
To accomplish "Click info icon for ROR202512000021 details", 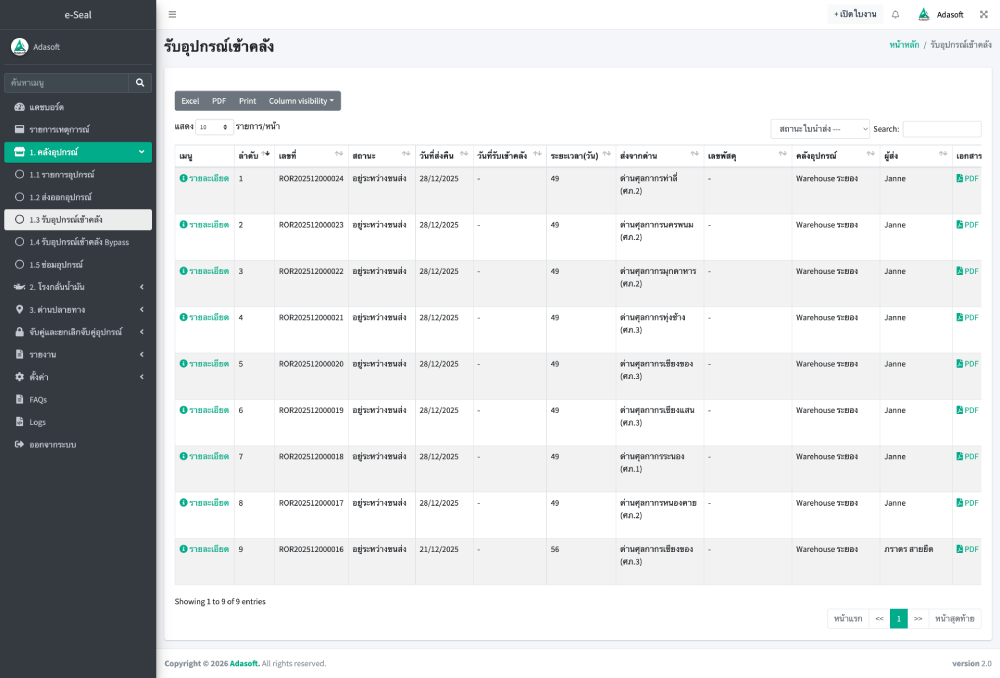I will (x=183, y=317).
